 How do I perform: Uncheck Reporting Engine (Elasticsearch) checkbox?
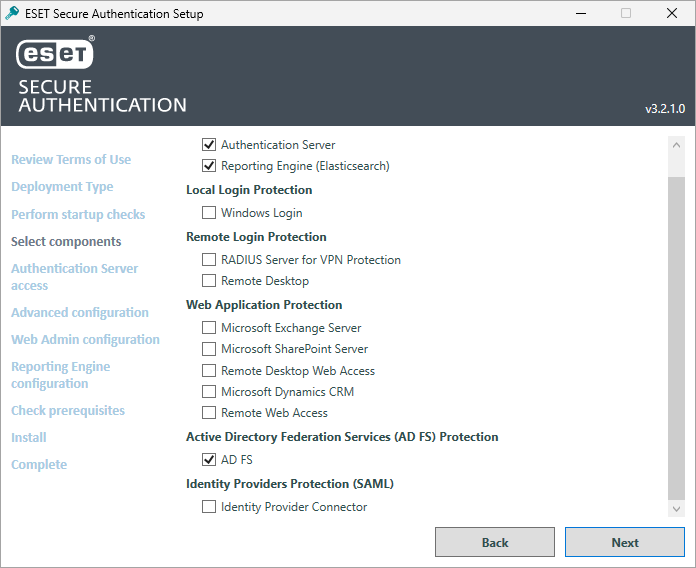209,166
